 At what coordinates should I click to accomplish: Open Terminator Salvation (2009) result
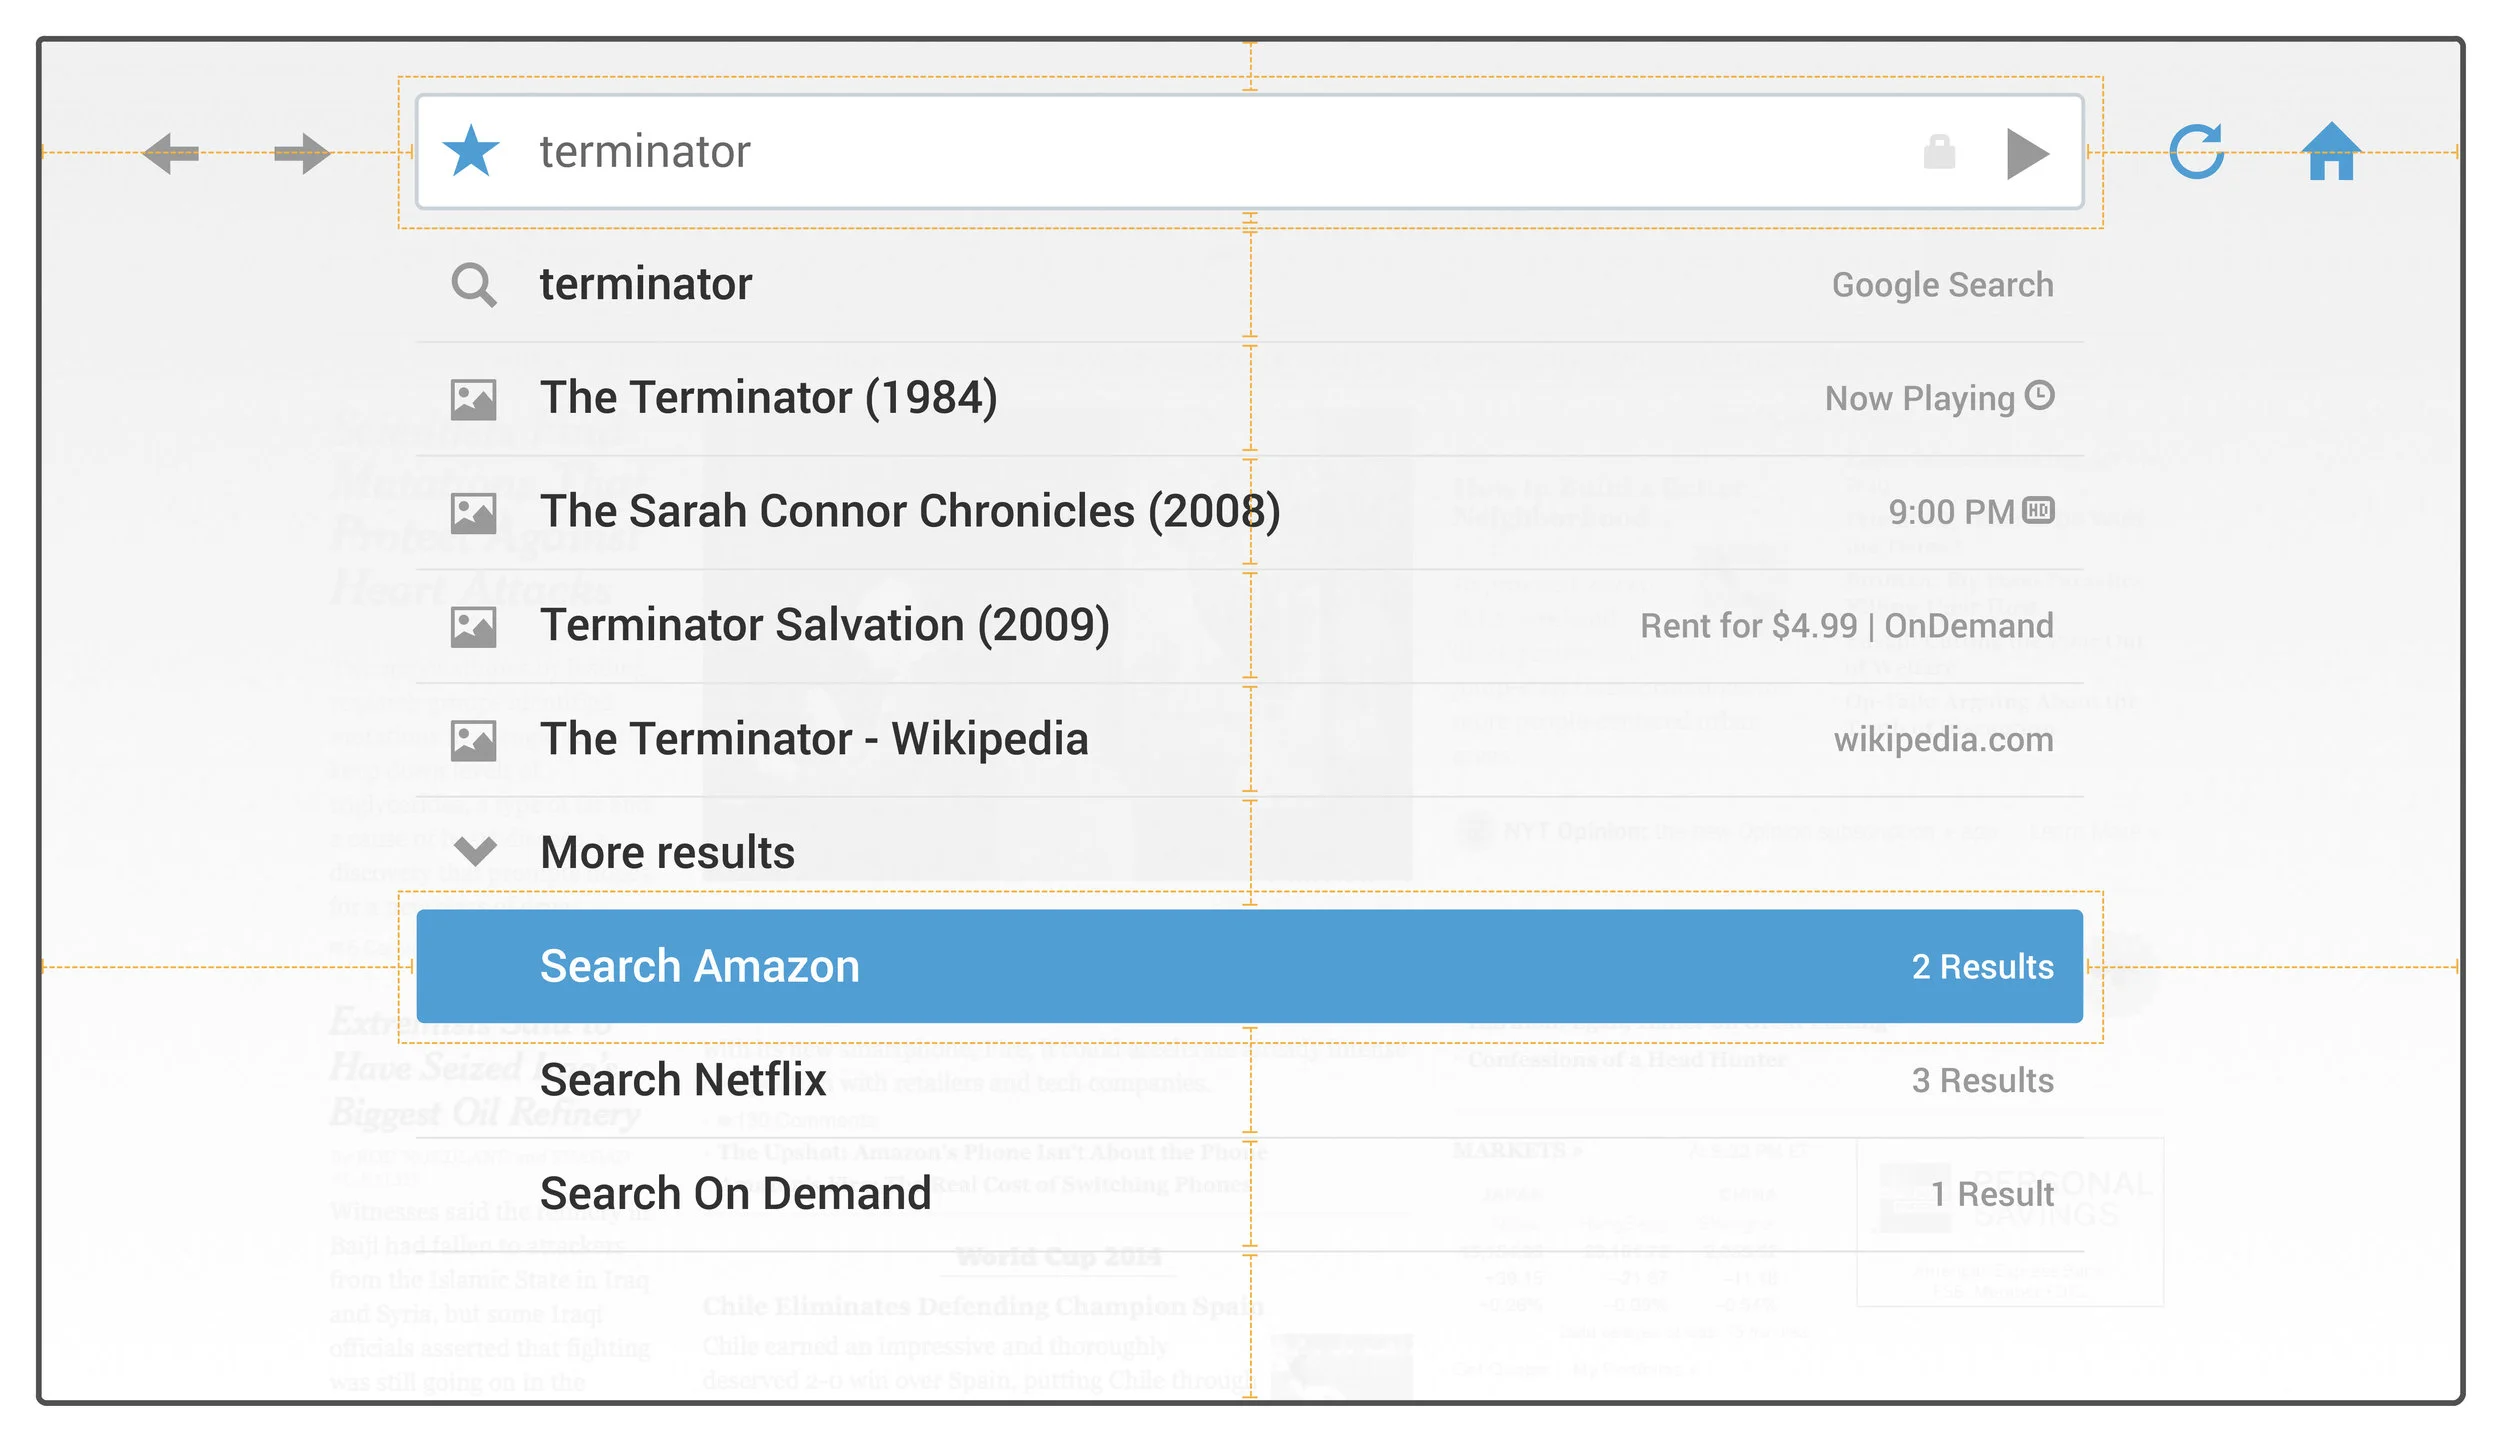click(x=1249, y=626)
